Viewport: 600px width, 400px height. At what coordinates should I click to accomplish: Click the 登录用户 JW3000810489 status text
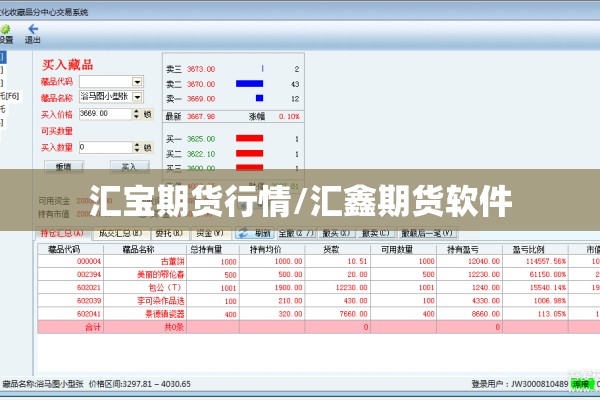click(x=520, y=384)
